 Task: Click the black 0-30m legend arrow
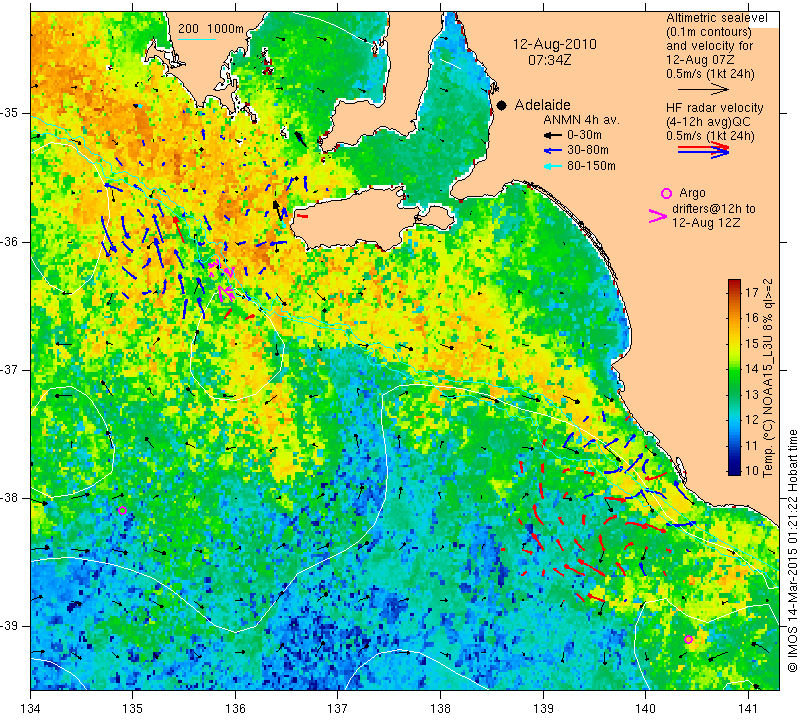pyautogui.click(x=552, y=135)
